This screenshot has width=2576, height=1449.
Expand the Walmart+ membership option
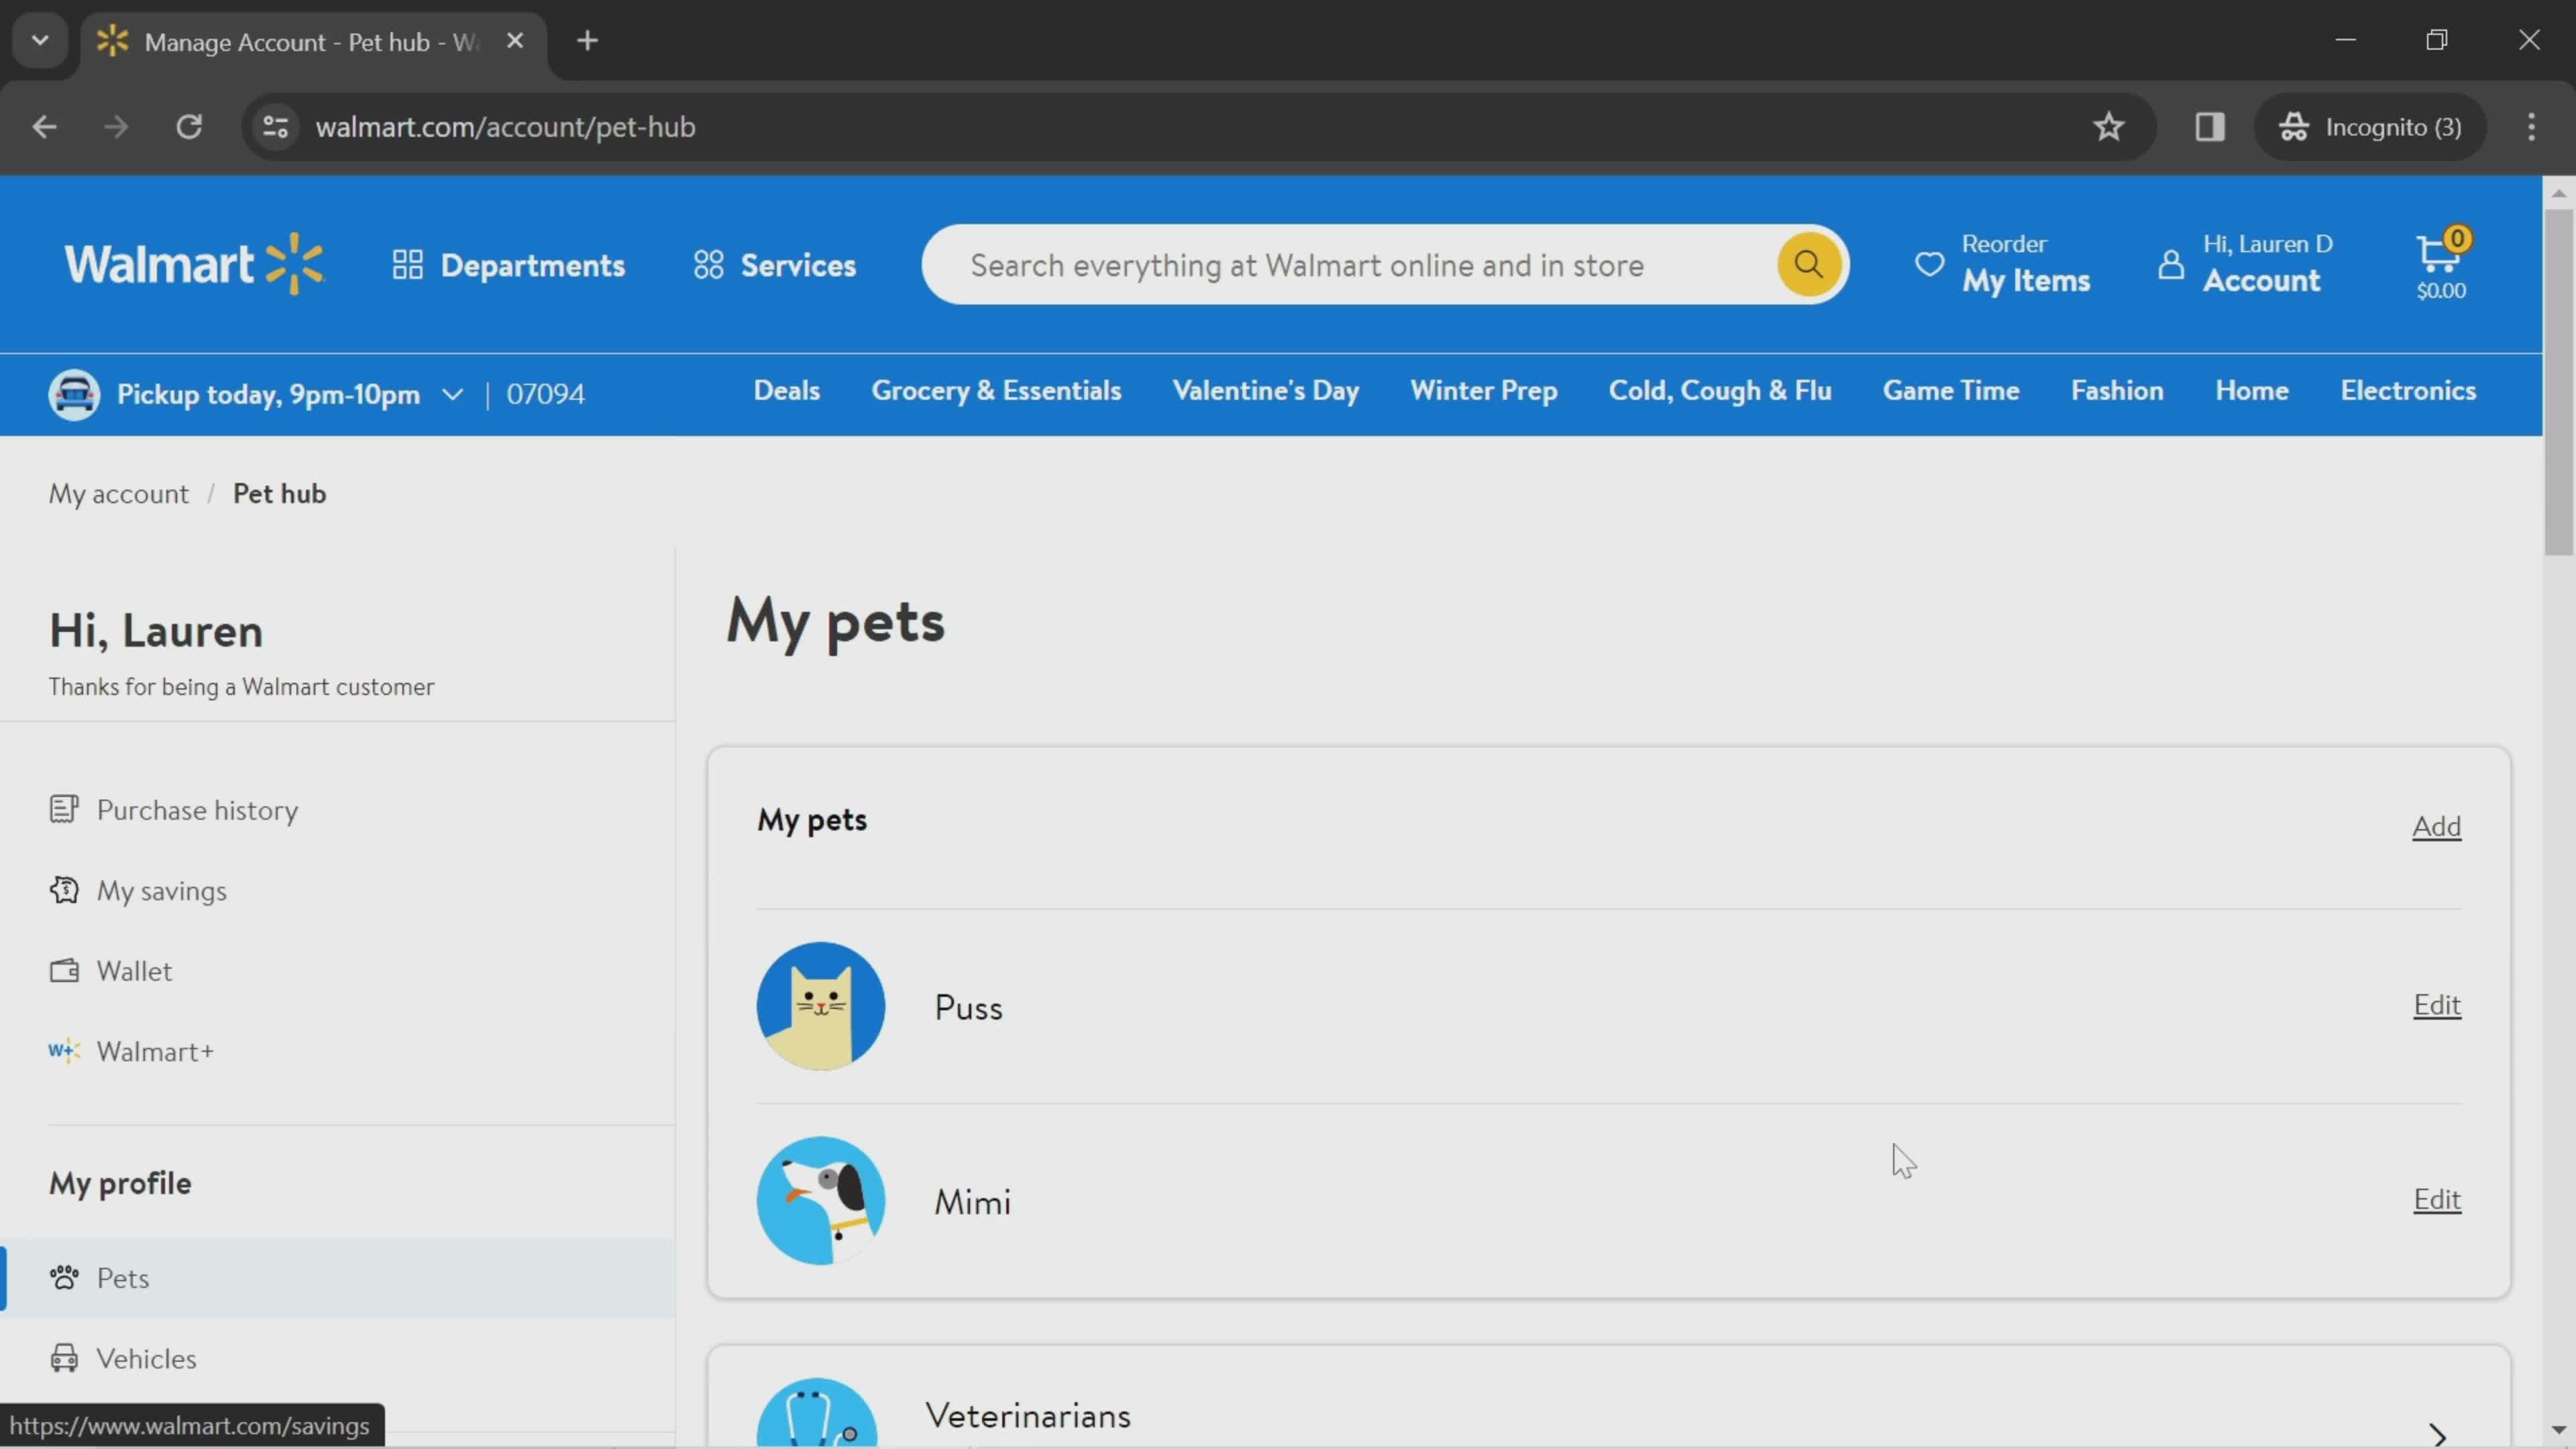click(156, 1051)
